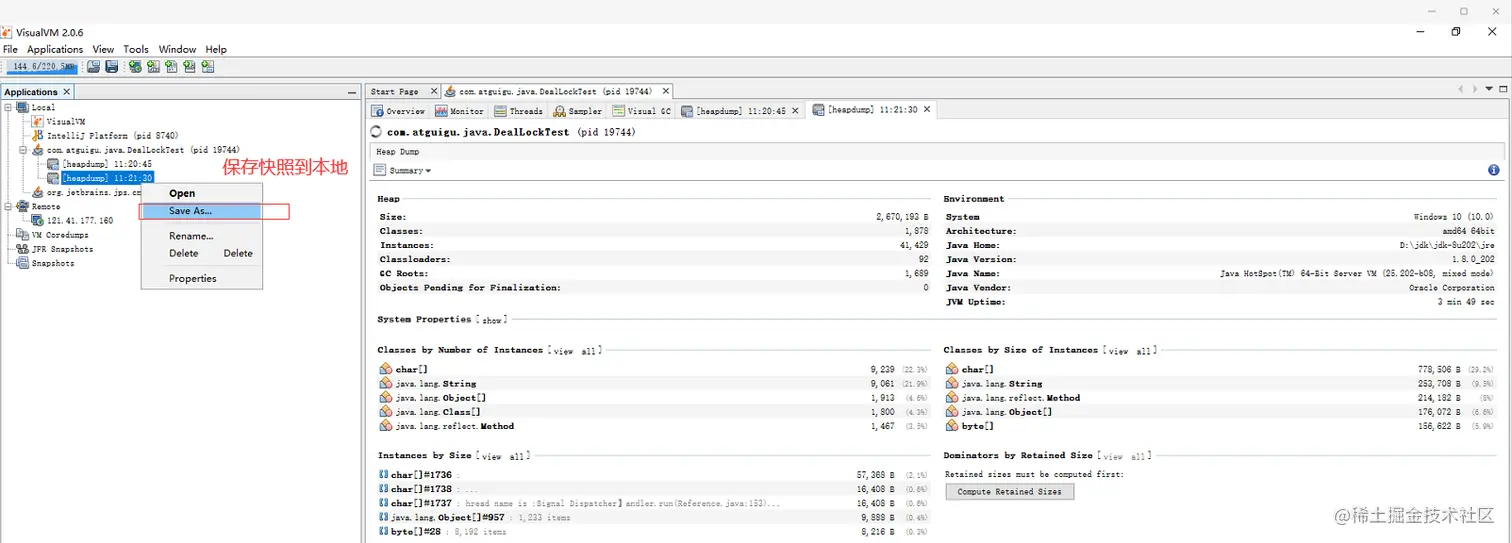Select IntelliJ Platform (pid 8740) node
Image resolution: width=1512 pixels, height=543 pixels.
coord(105,135)
